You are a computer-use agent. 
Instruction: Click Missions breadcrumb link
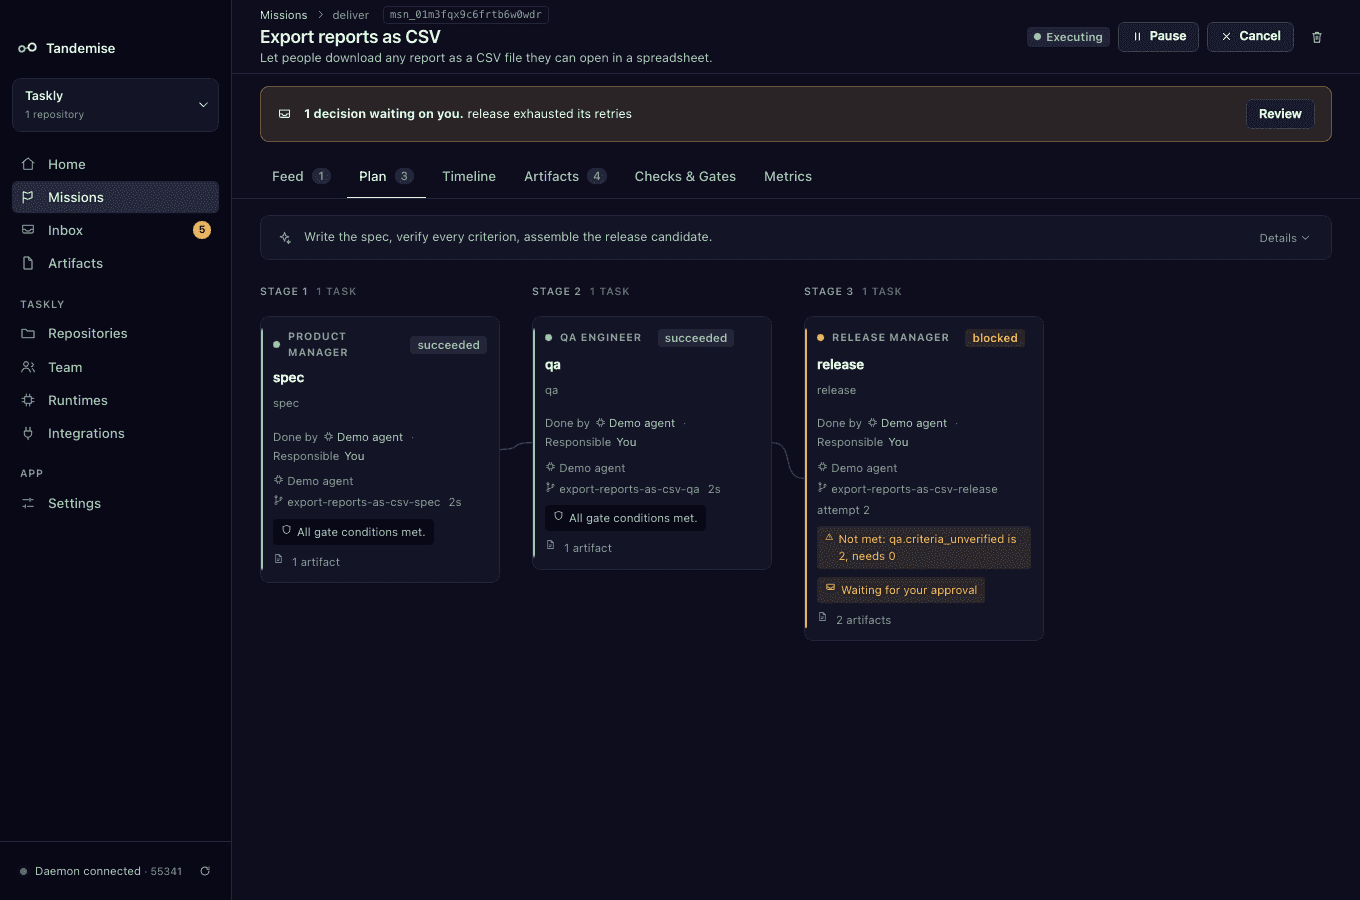[x=283, y=15]
